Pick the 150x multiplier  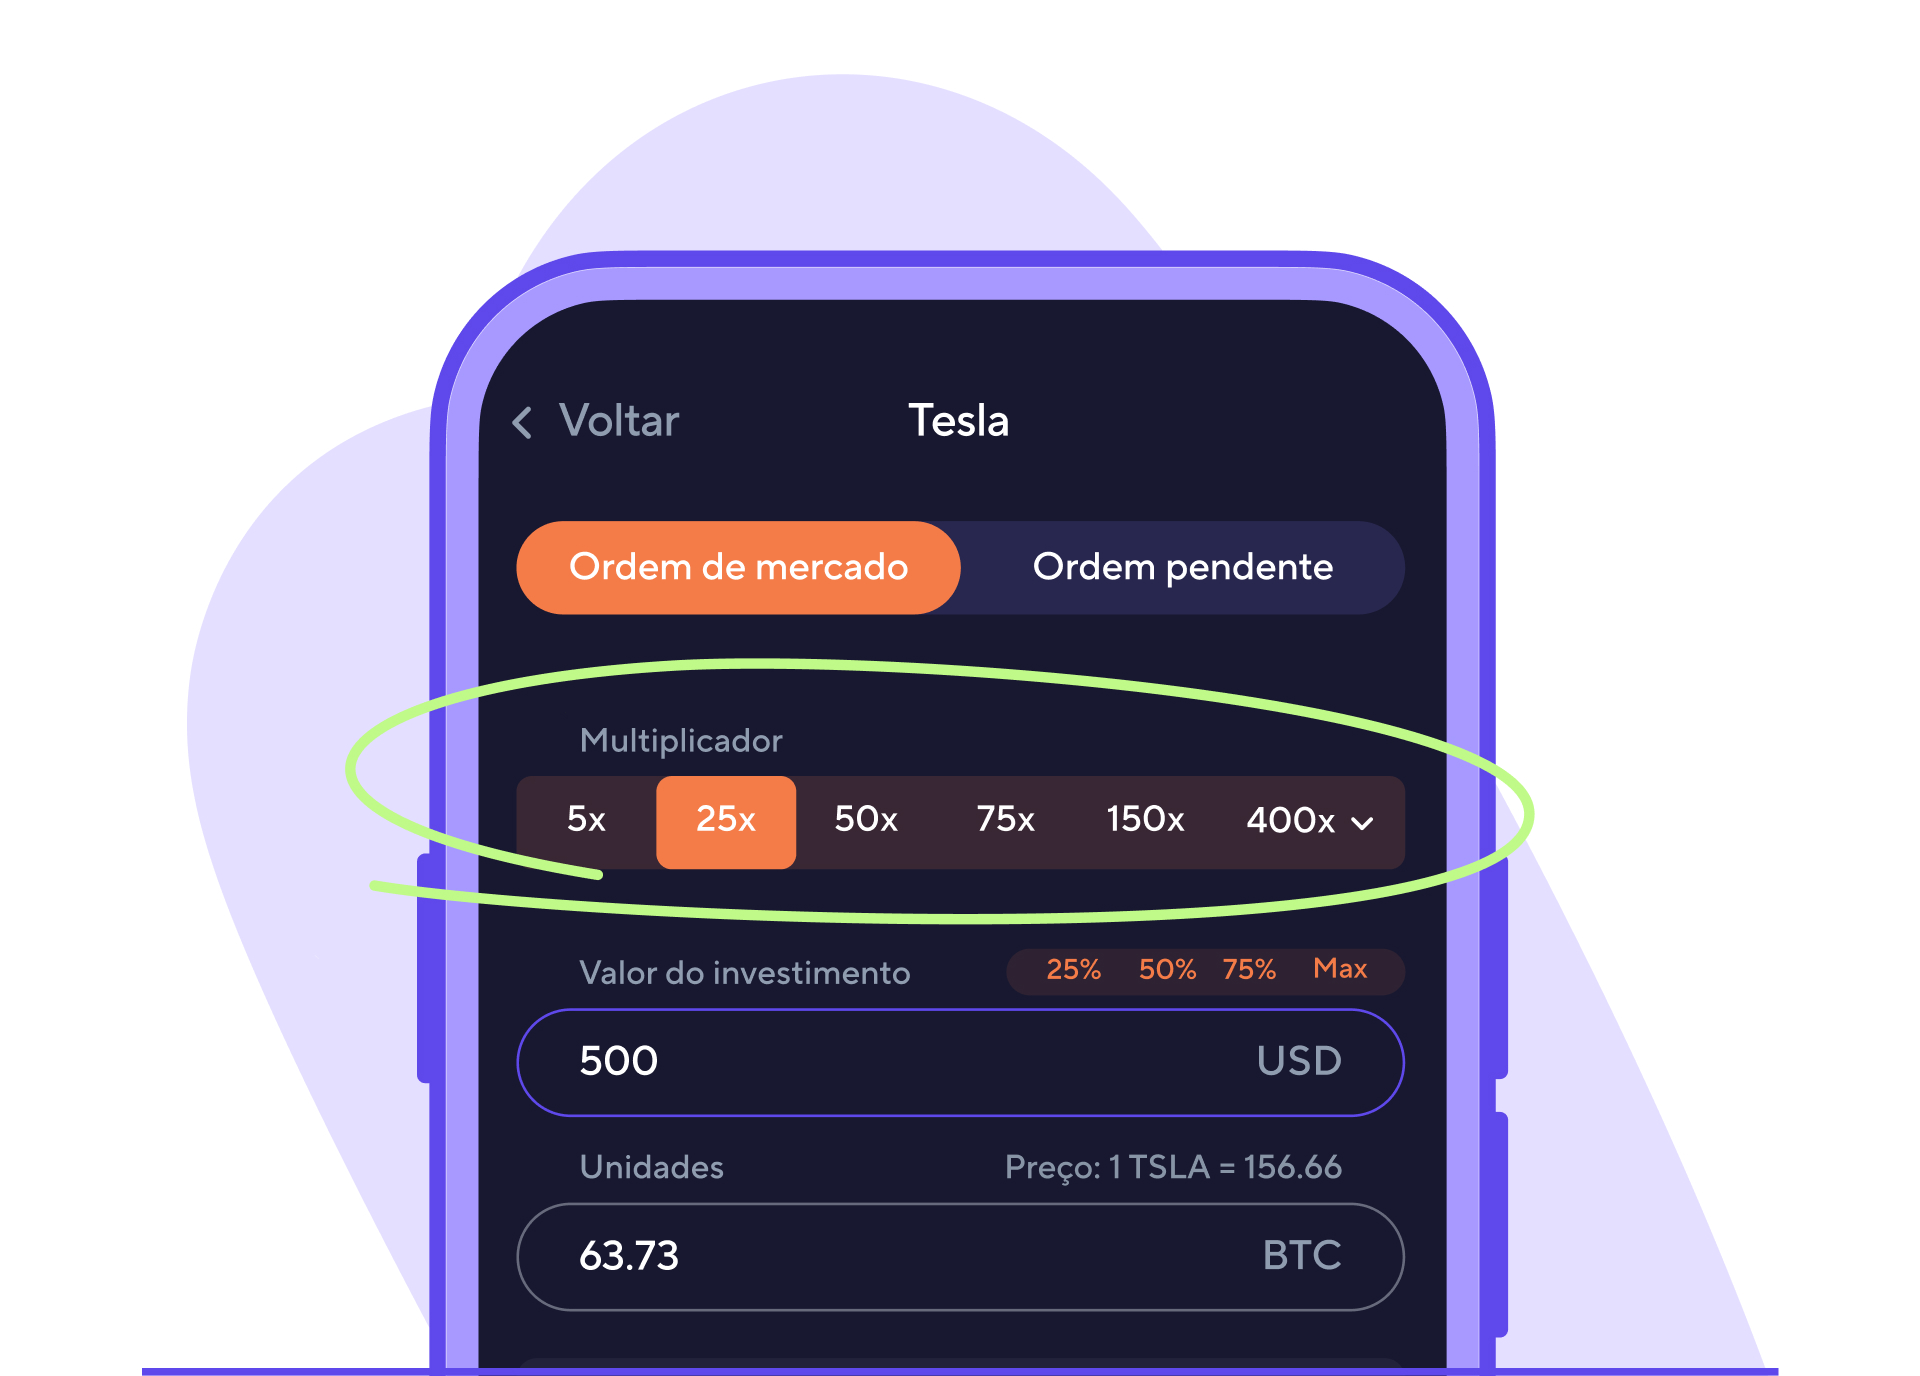click(x=1145, y=820)
